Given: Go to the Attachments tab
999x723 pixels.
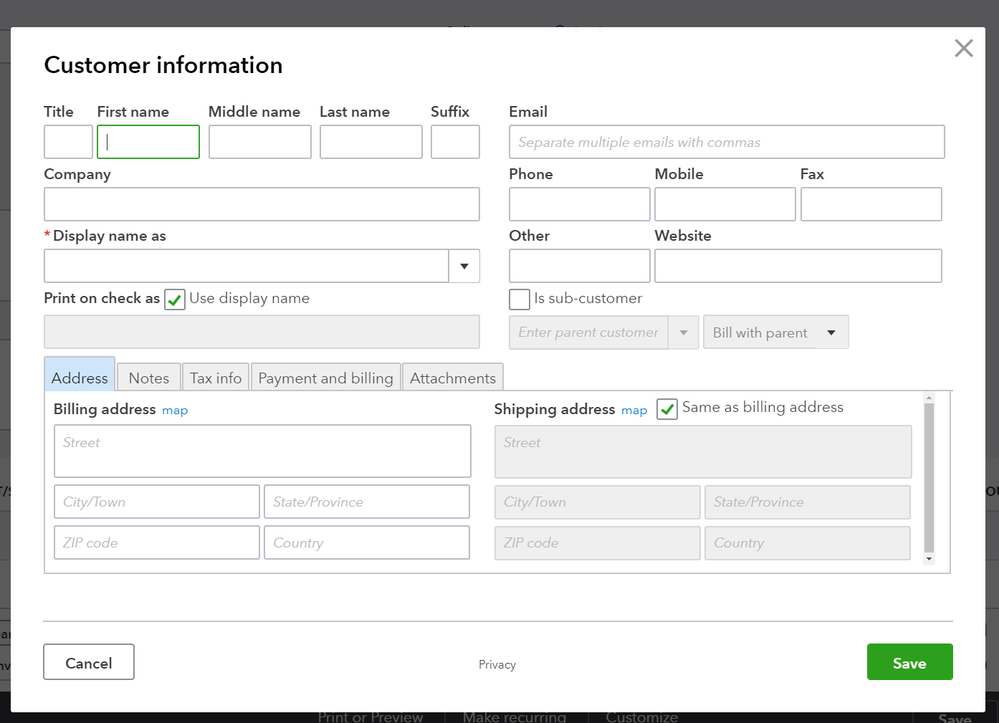Looking at the screenshot, I should click(x=453, y=378).
